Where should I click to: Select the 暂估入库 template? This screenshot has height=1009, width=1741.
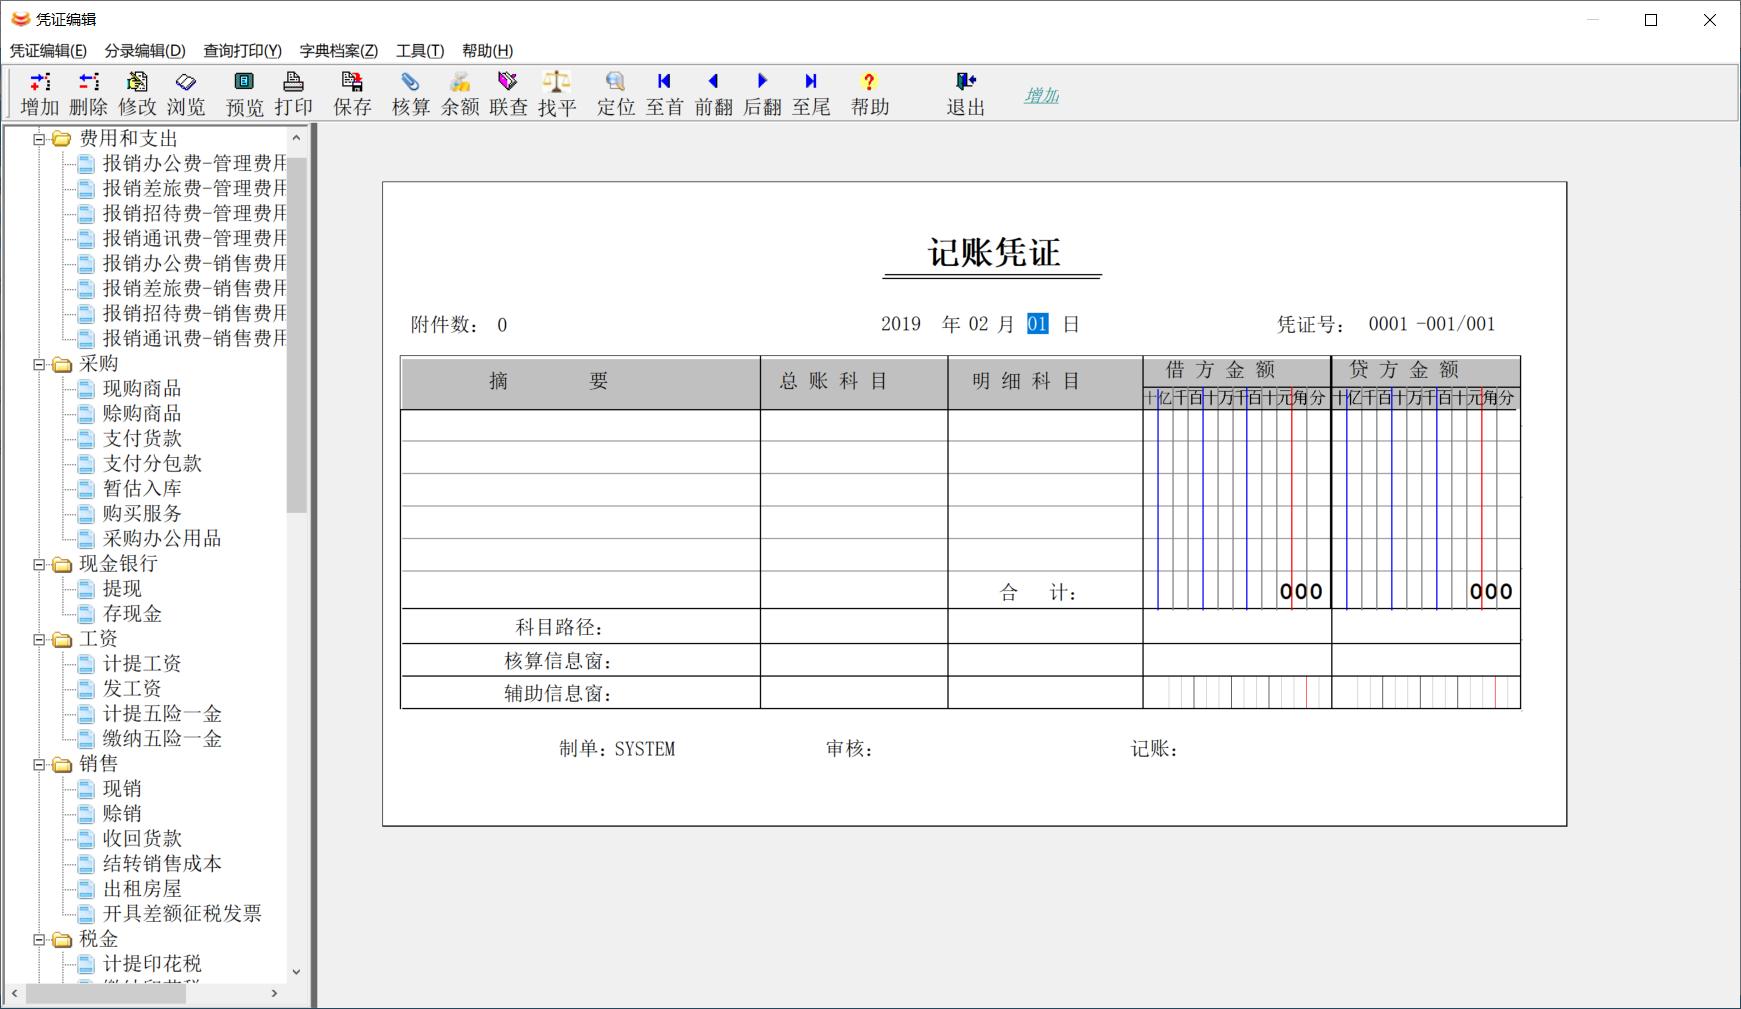[142, 488]
